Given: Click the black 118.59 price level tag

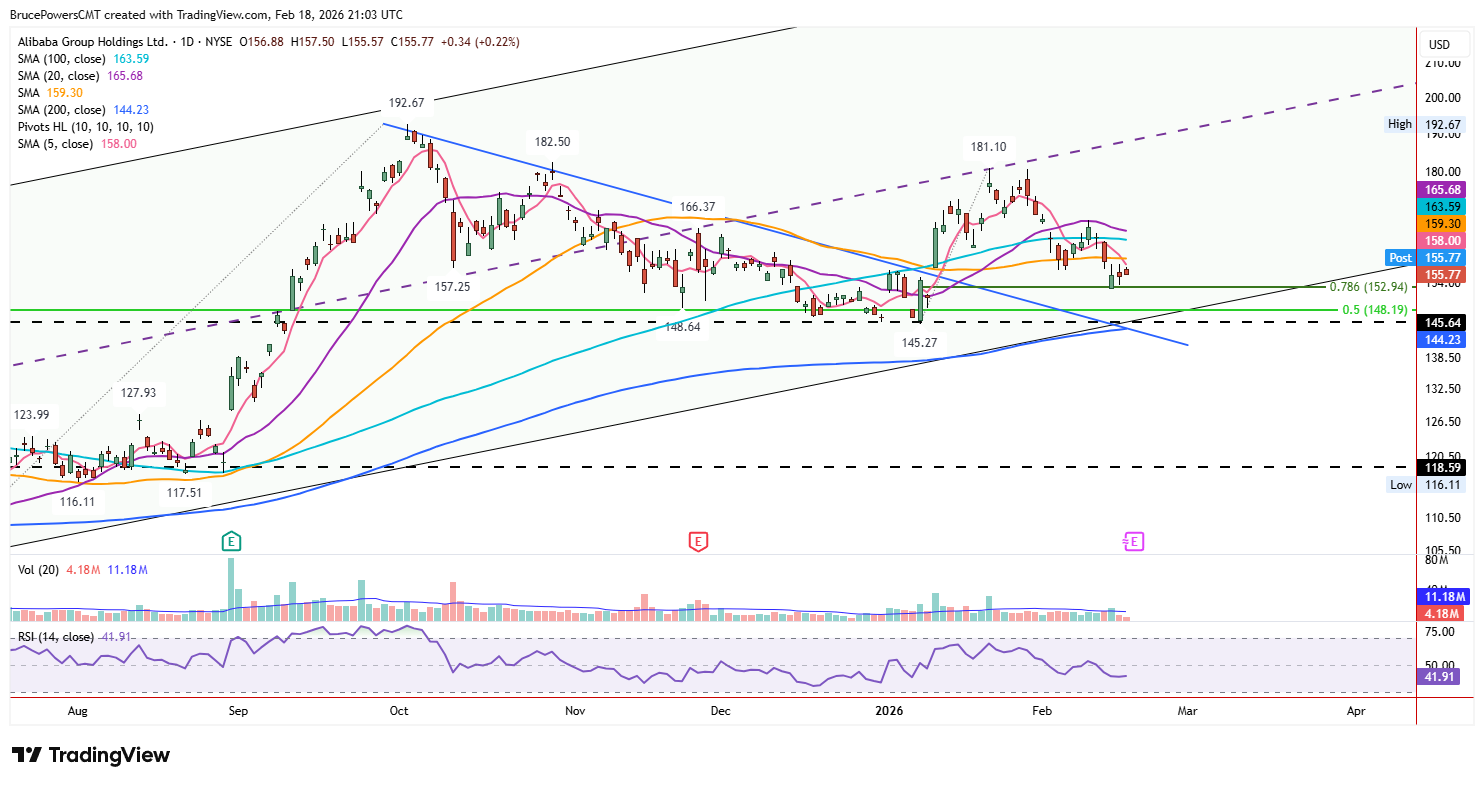Looking at the screenshot, I should pyautogui.click(x=1443, y=467).
